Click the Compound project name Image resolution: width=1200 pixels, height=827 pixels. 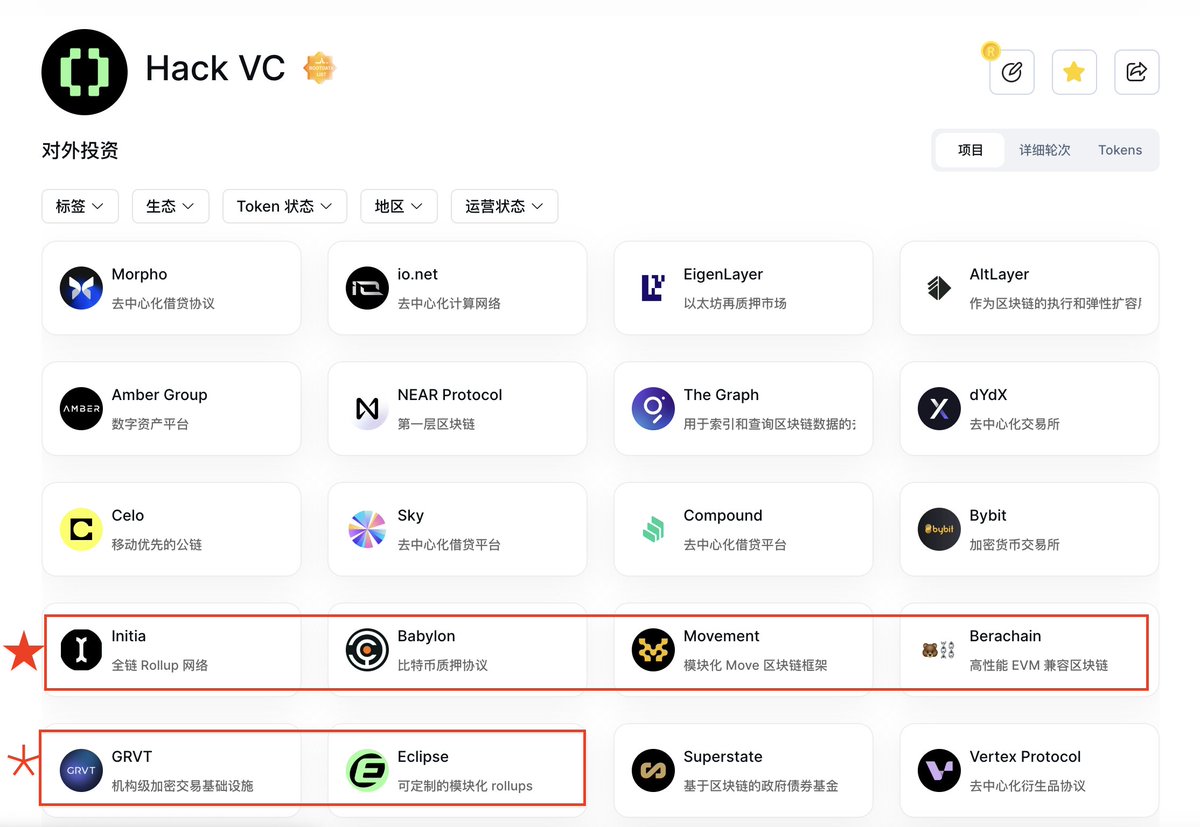723,516
